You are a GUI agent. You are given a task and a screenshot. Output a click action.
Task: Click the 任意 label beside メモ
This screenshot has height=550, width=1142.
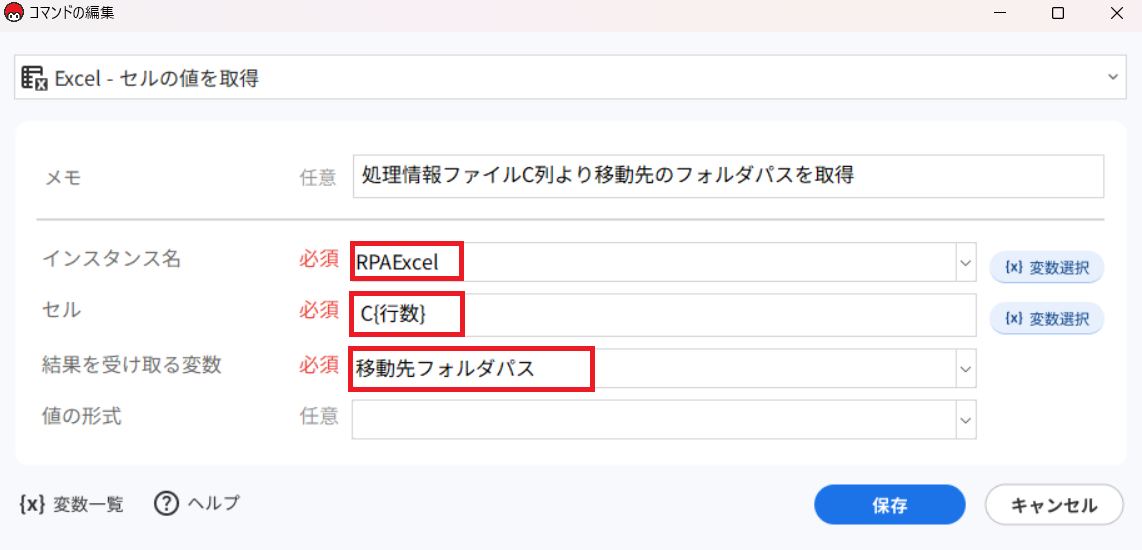(x=319, y=176)
